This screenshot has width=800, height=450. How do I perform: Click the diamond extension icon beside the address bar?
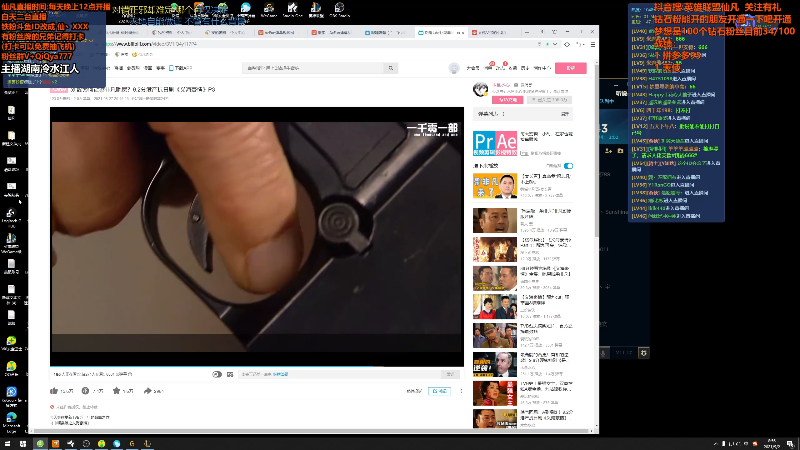pos(567,44)
